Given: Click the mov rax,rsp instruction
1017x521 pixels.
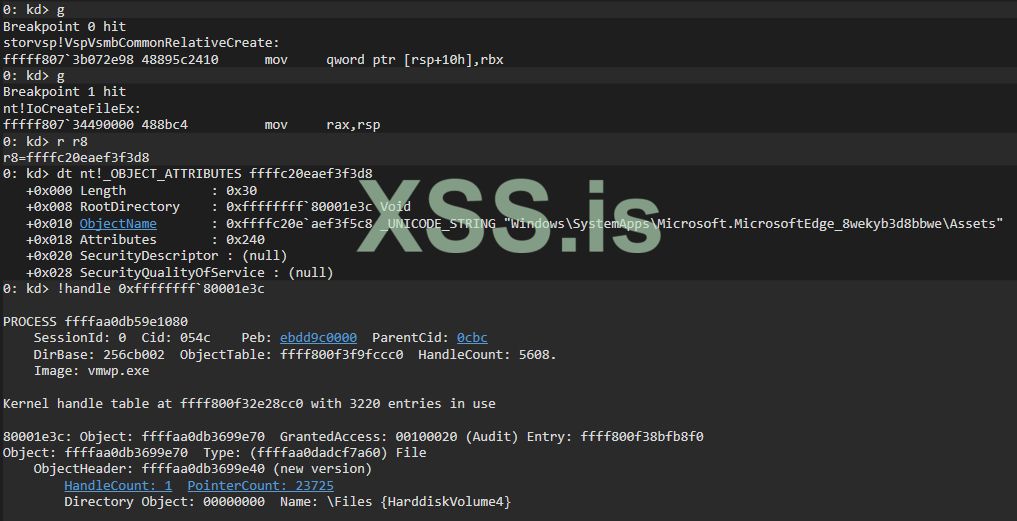Looking at the screenshot, I should (322, 125).
